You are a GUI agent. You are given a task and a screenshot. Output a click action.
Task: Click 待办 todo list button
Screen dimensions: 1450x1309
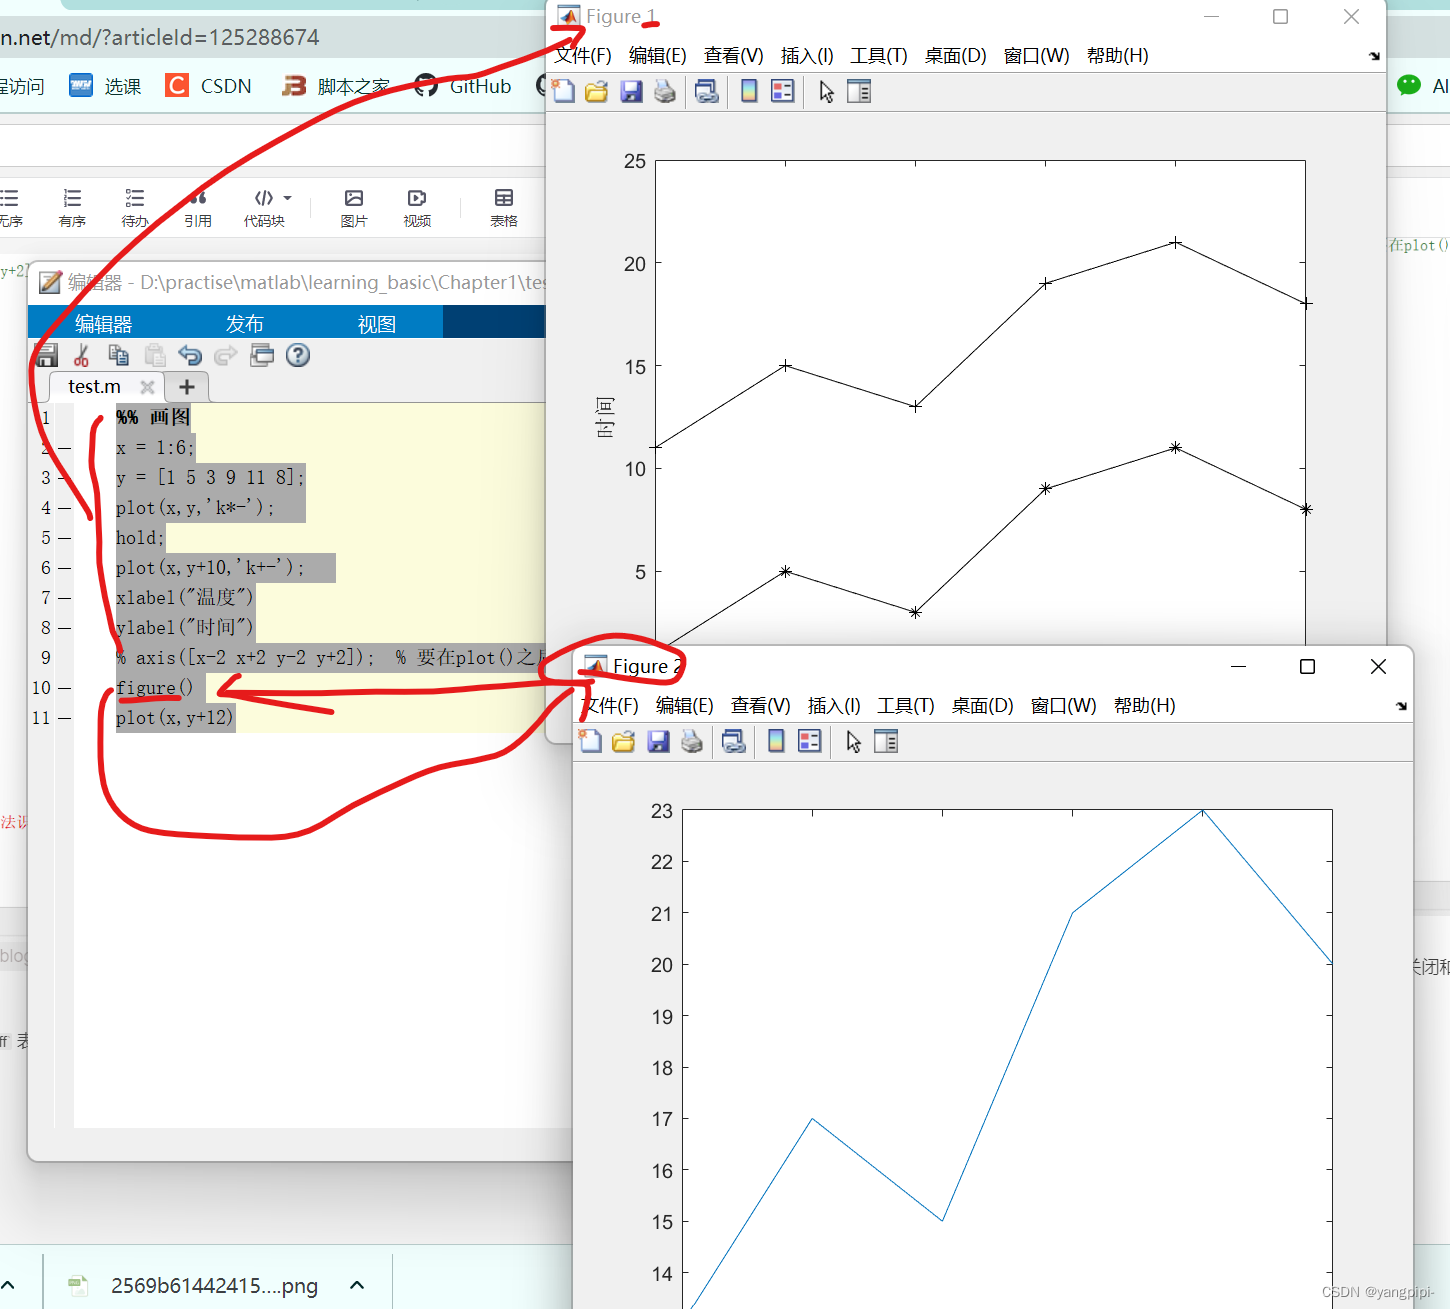tap(135, 208)
